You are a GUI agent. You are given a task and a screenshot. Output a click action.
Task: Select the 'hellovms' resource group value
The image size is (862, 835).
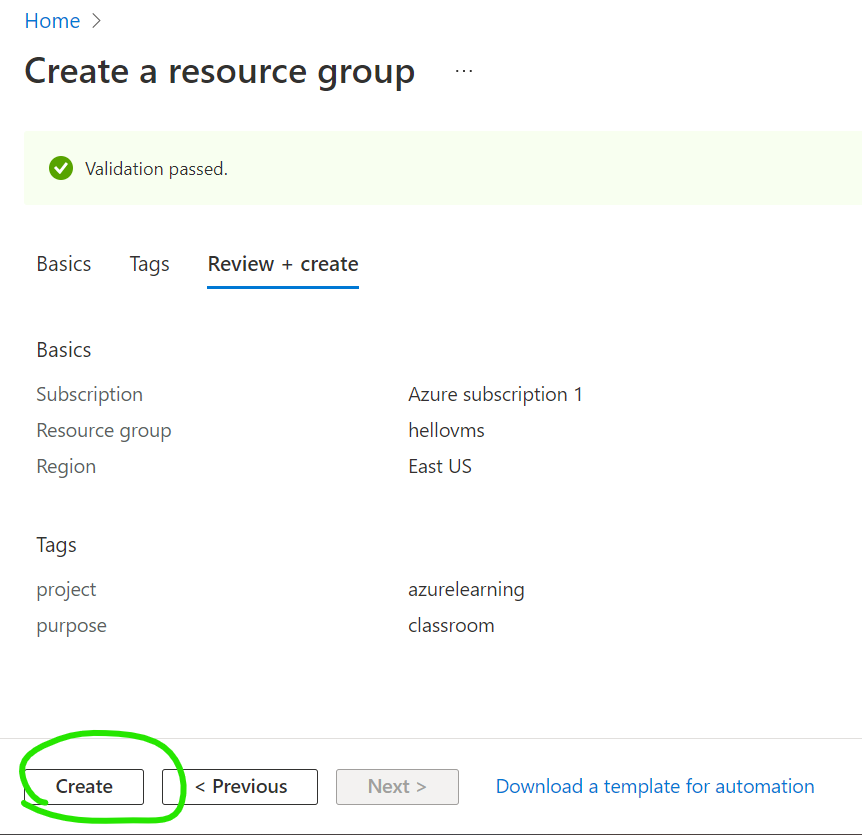point(446,430)
